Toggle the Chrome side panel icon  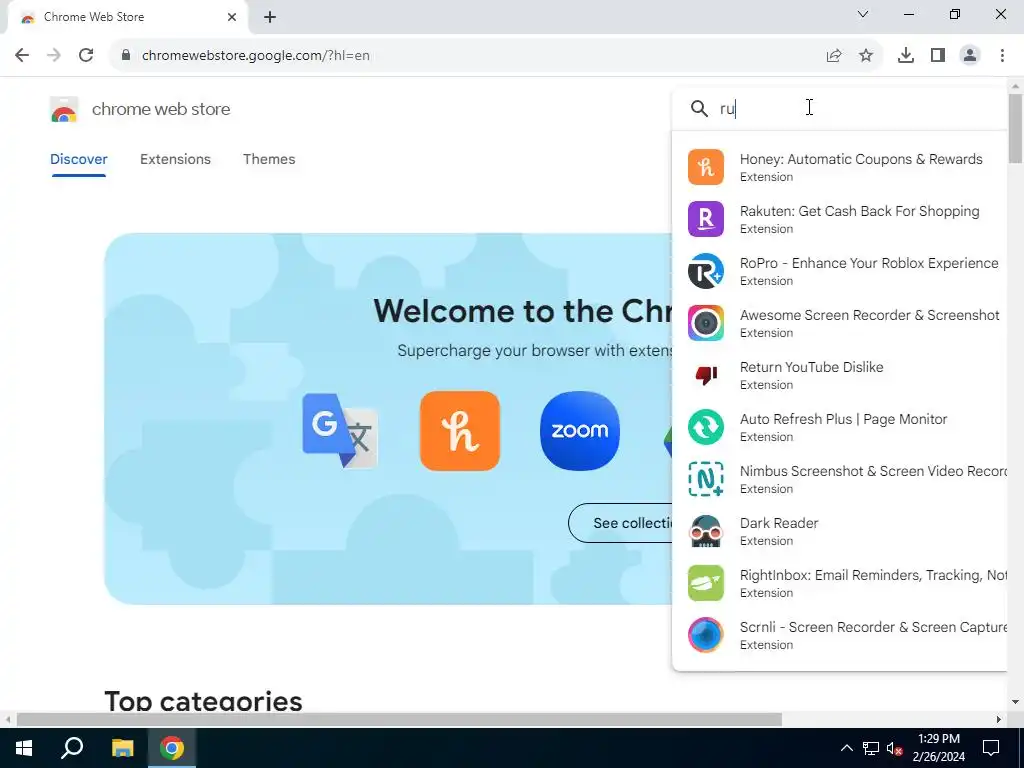(x=938, y=56)
